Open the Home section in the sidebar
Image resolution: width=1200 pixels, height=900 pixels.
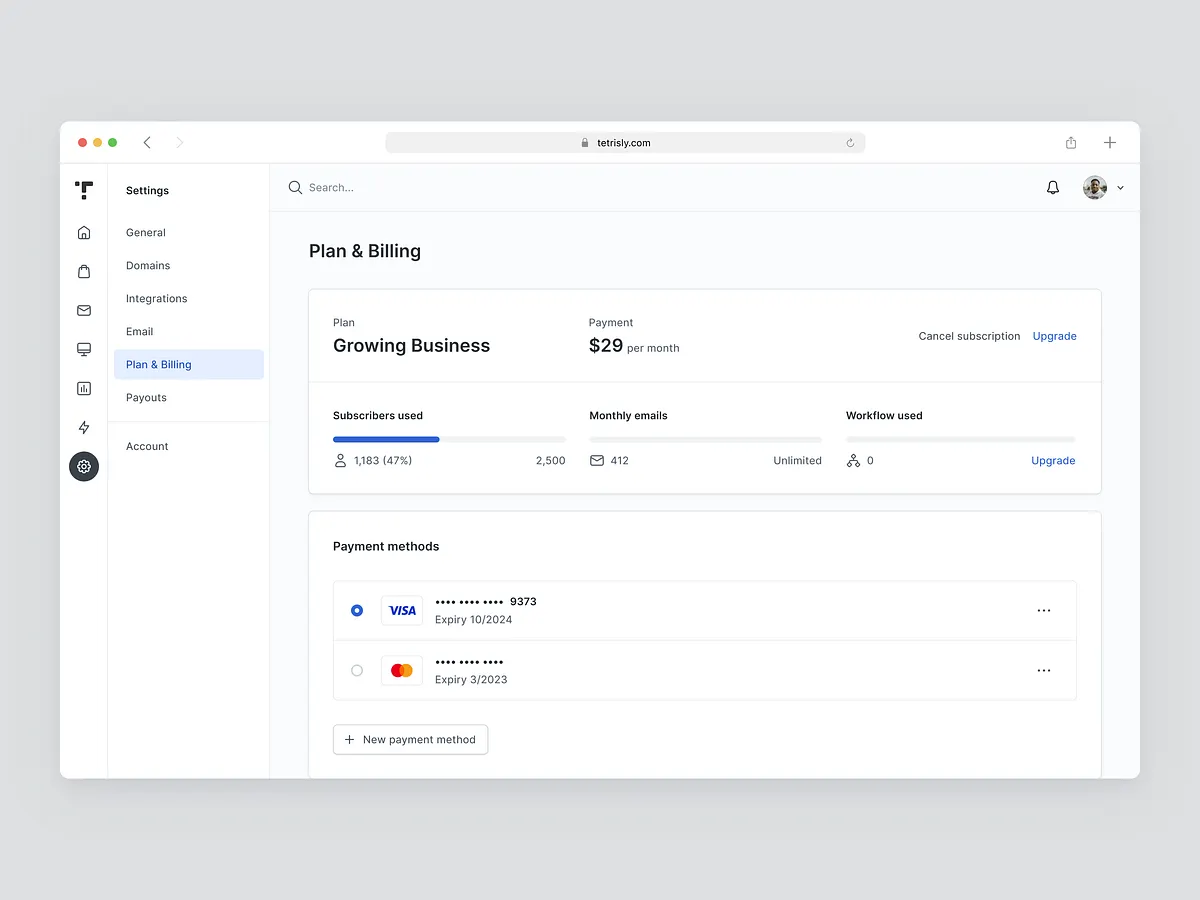(84, 232)
